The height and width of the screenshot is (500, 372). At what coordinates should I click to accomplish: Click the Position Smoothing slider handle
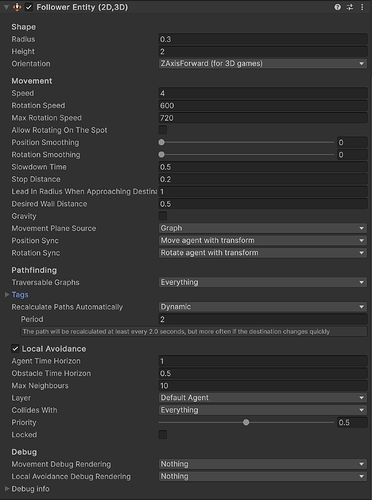162,142
